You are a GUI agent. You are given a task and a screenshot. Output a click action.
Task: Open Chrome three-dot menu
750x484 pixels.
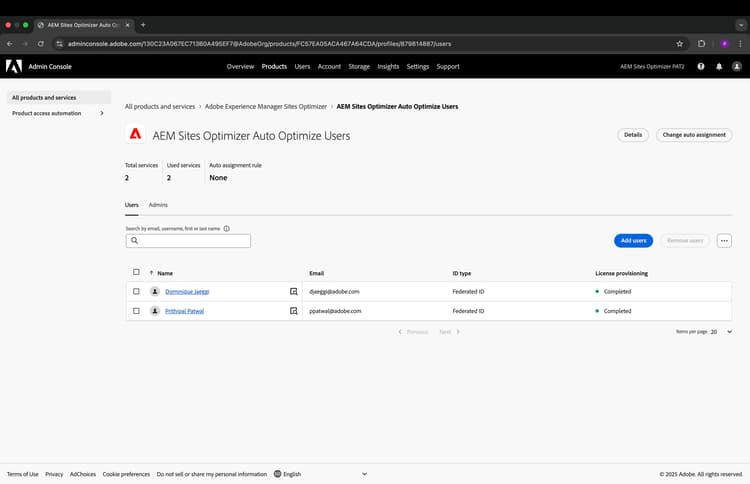pos(740,44)
